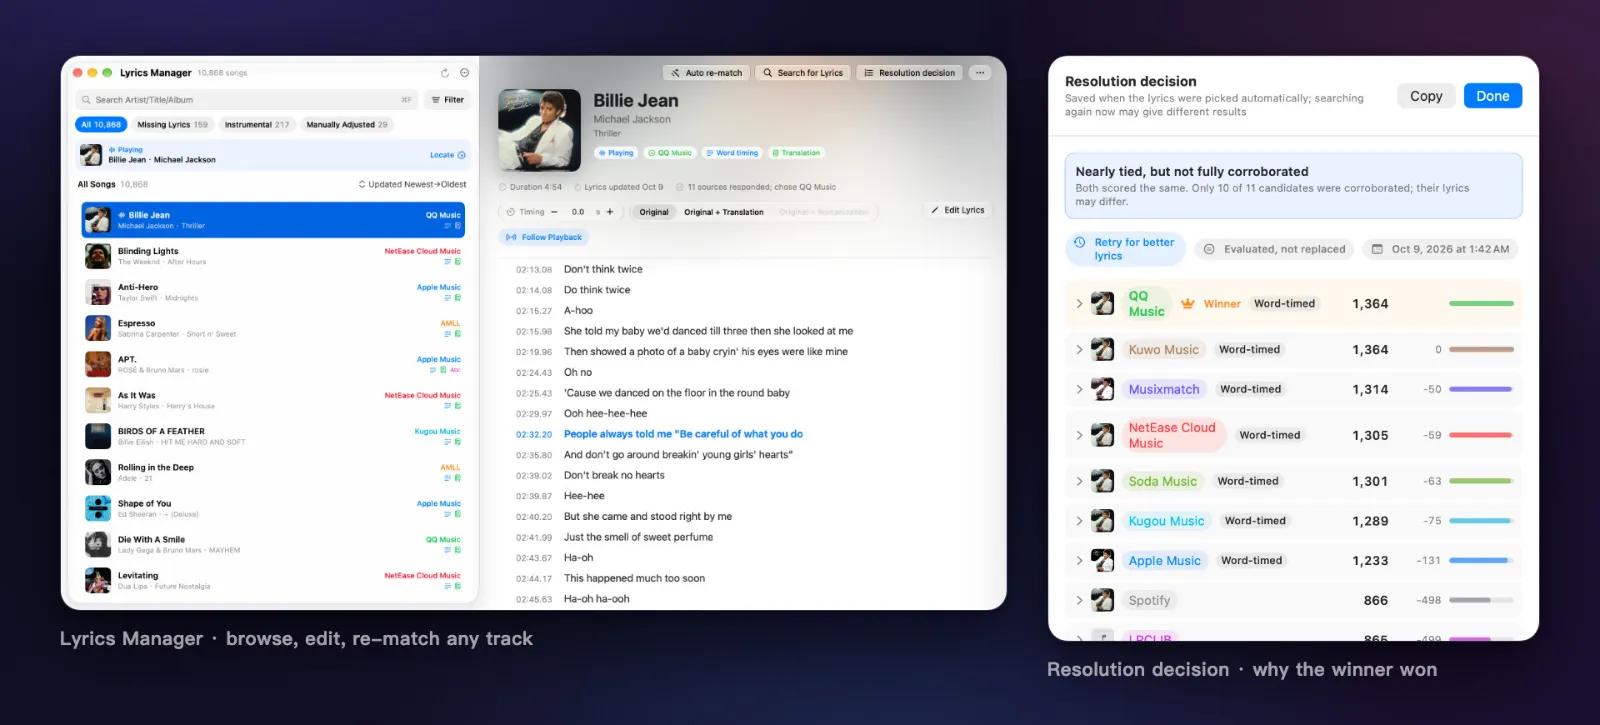This screenshot has width=1600, height=725.
Task: Select the Missing Lyrics filter tab
Action: pos(172,125)
